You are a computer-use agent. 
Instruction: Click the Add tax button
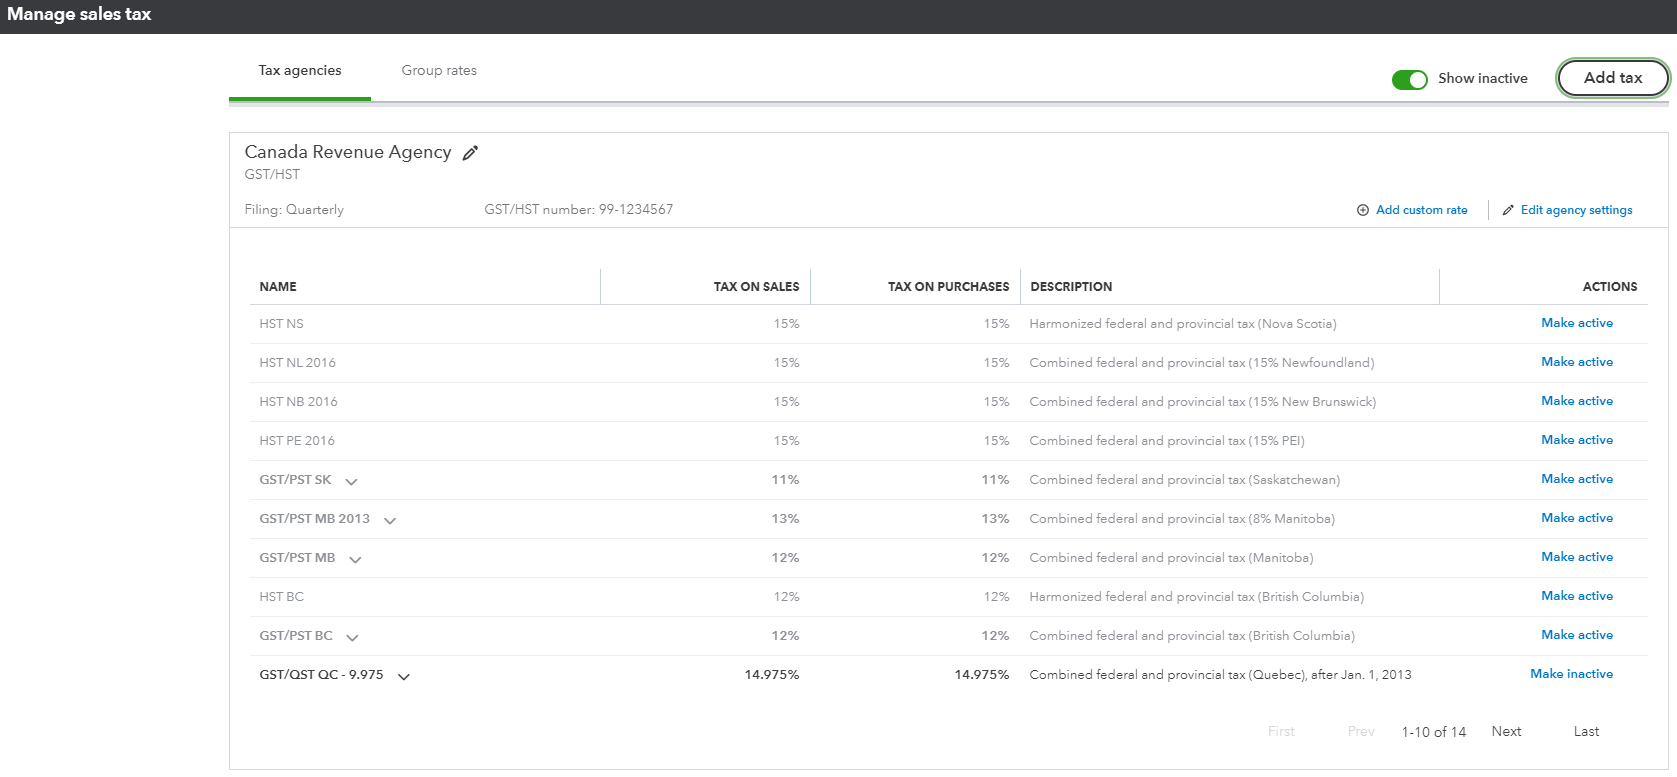(1613, 78)
